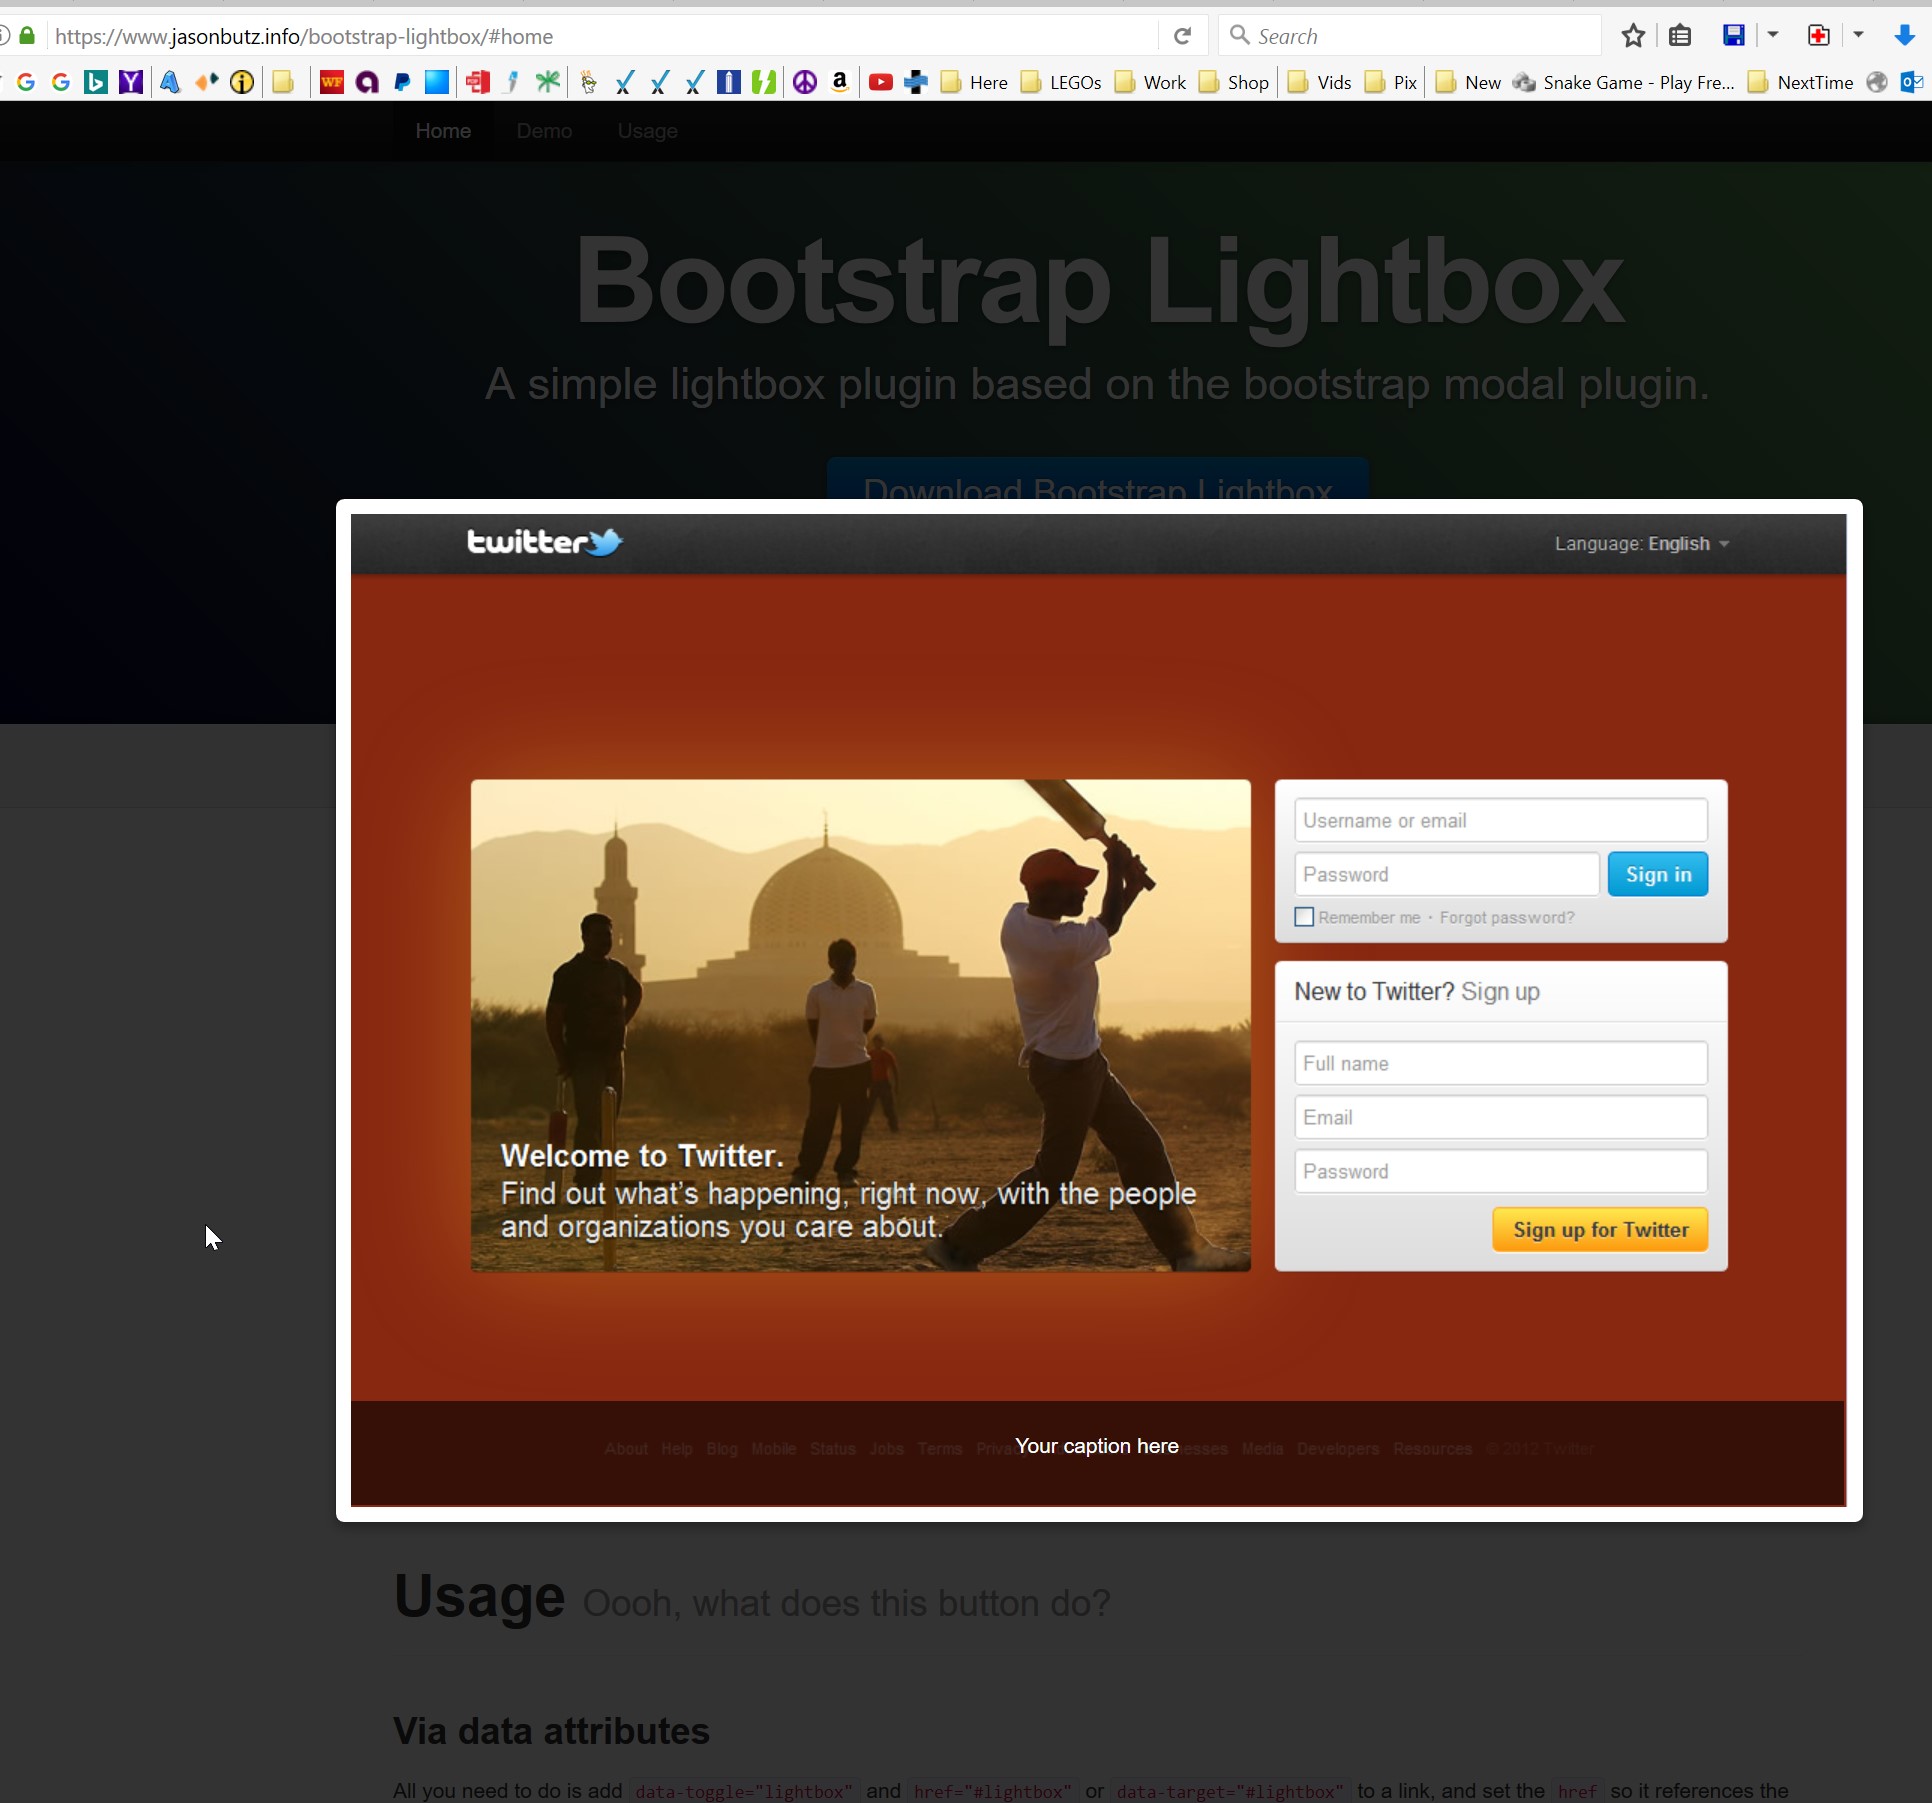
Task: Open dropdown arrow beside the red cross icon
Action: (1857, 35)
